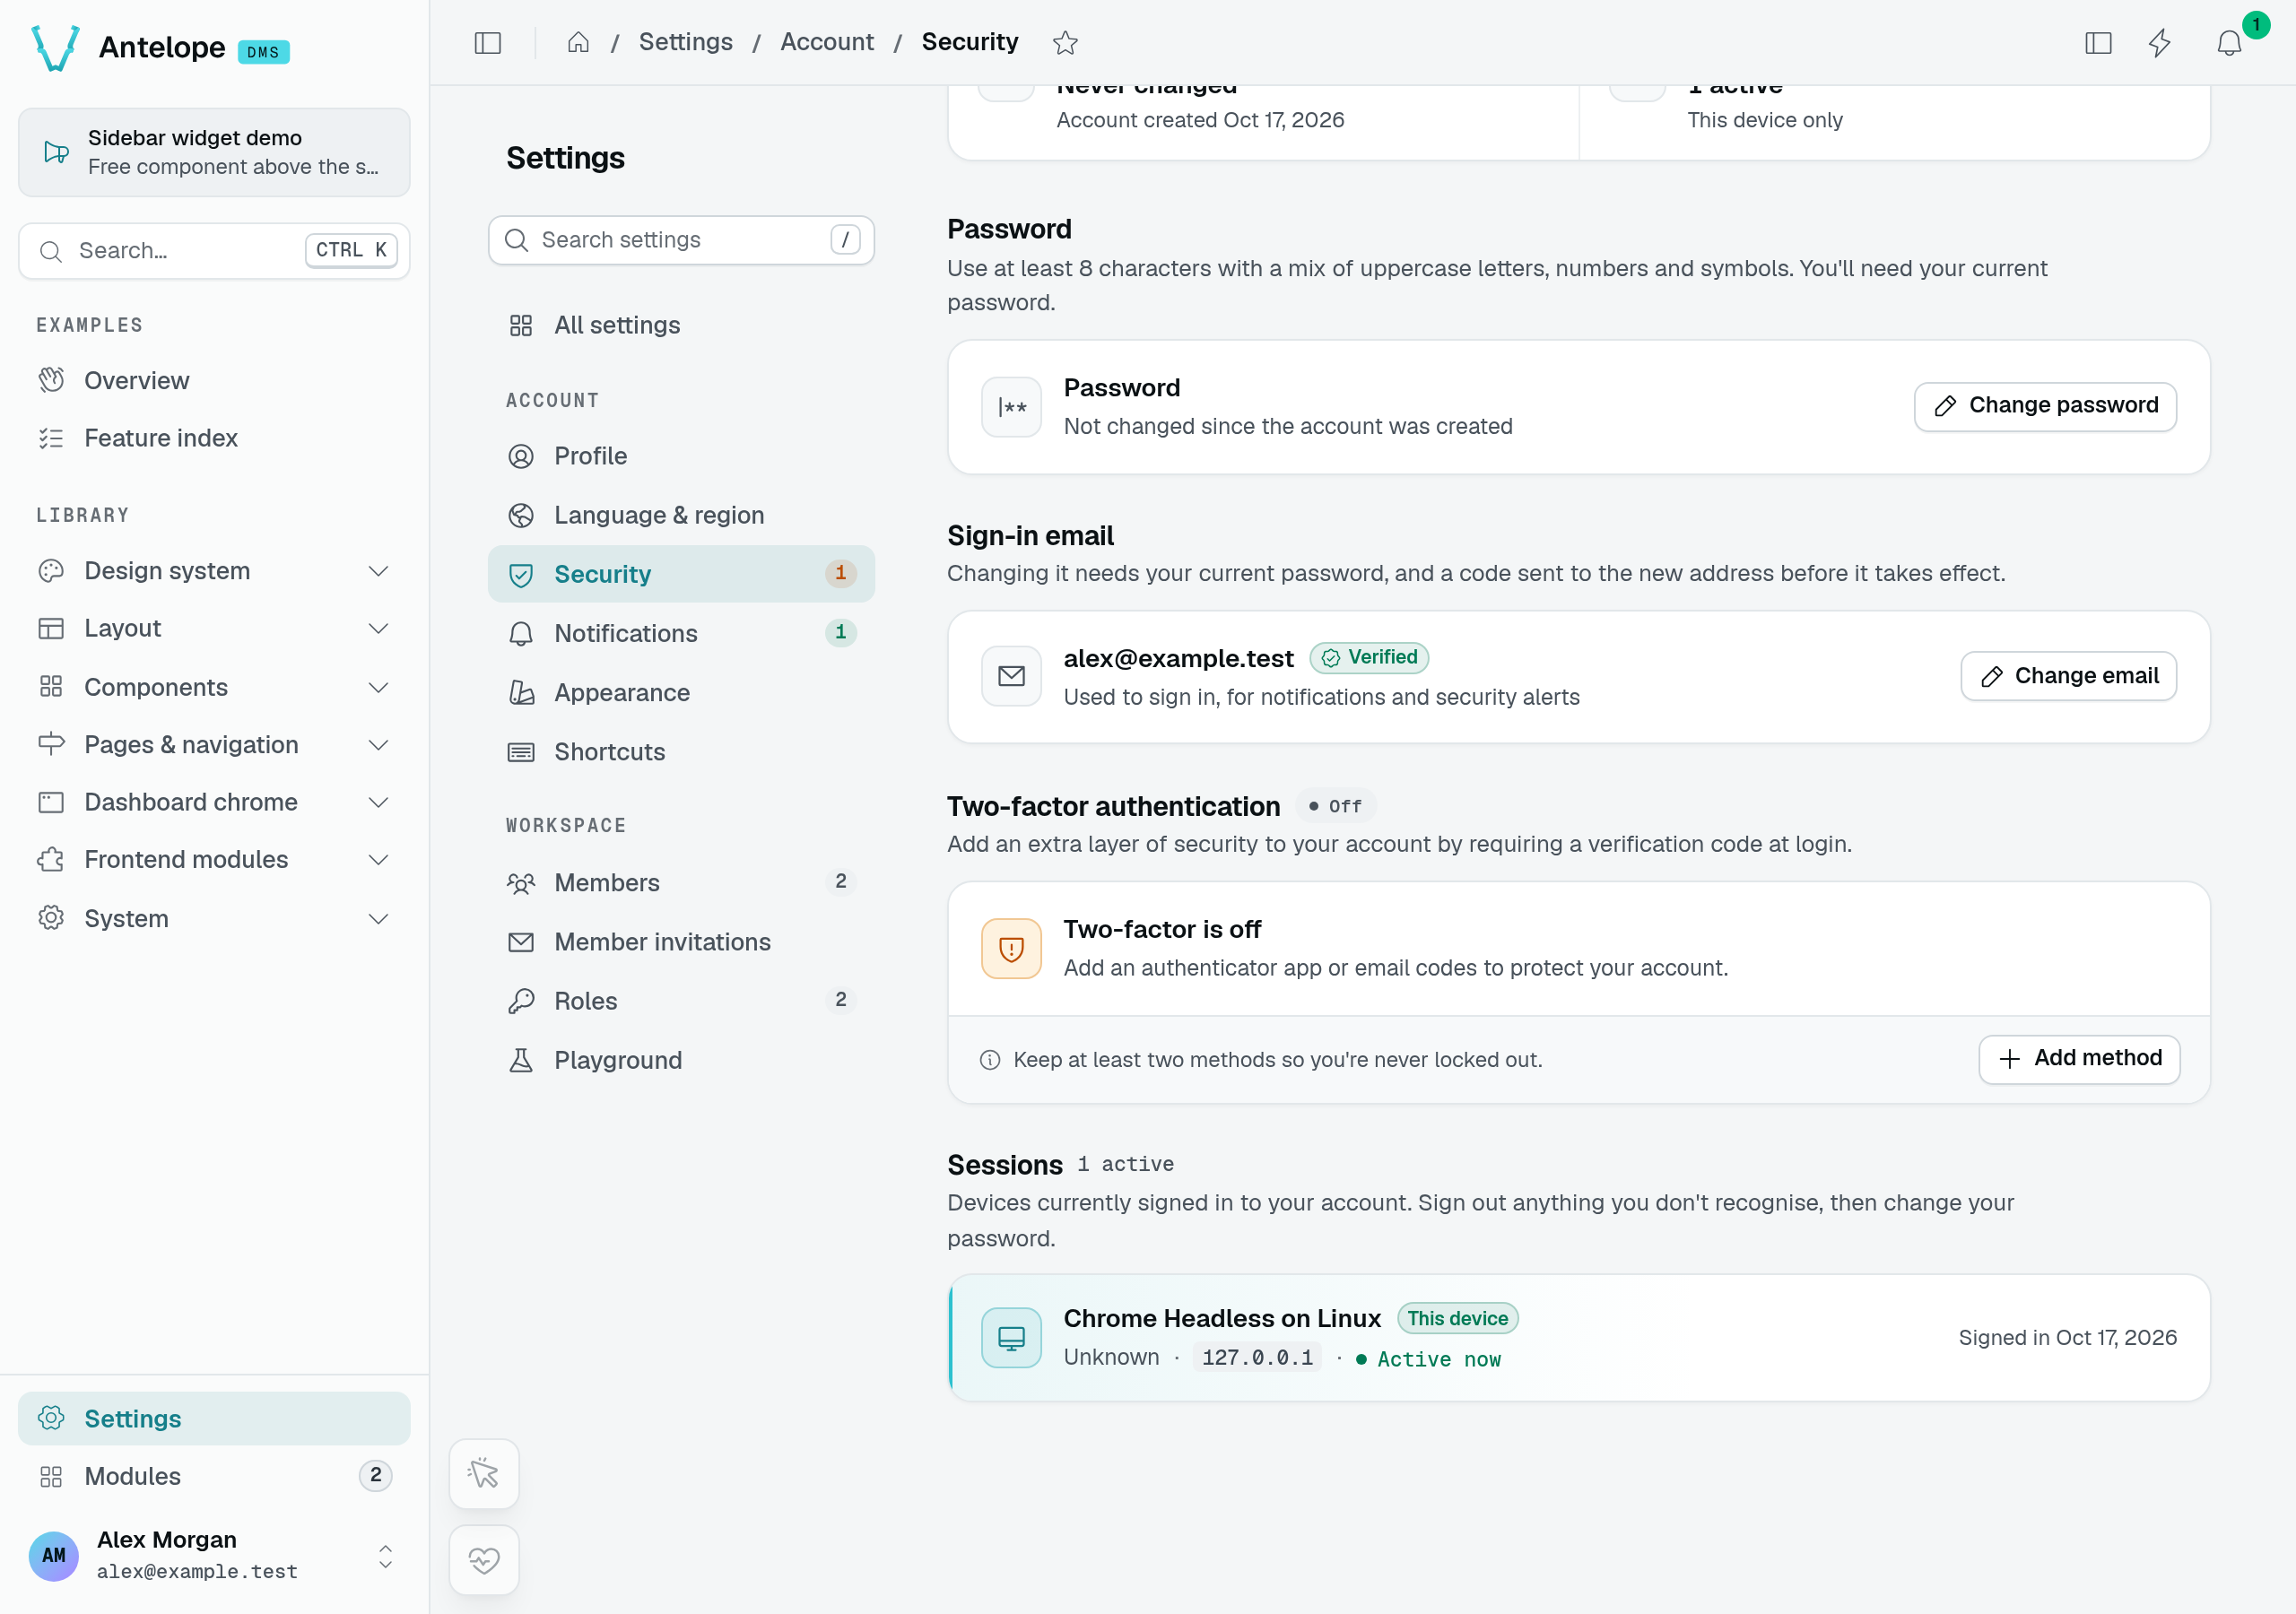This screenshot has width=2296, height=1614.
Task: Open quick actions lightning icon
Action: click(2160, 43)
